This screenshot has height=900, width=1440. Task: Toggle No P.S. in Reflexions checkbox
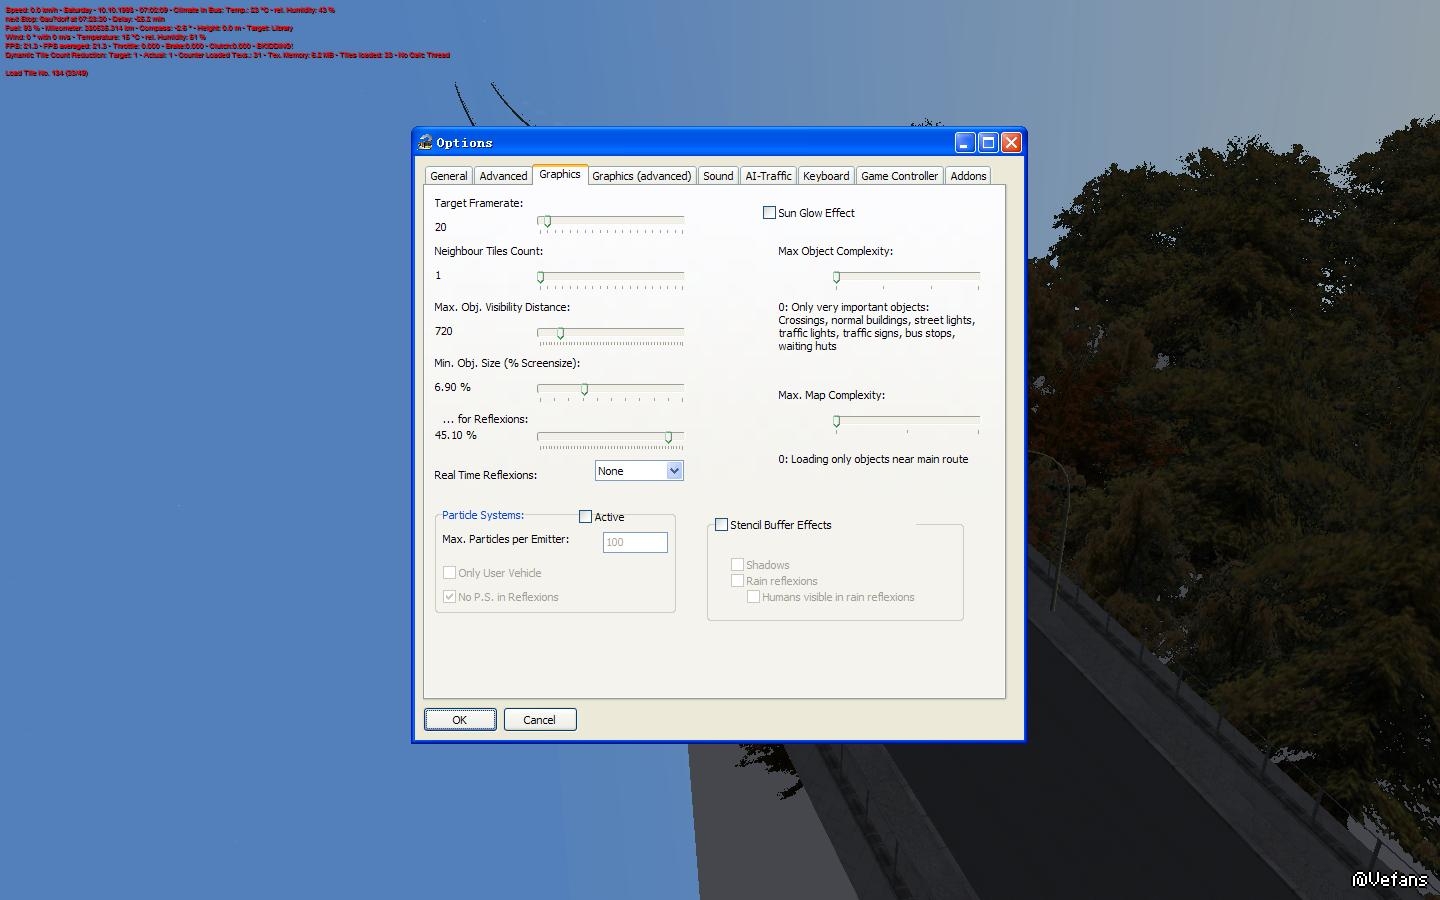pyautogui.click(x=449, y=597)
